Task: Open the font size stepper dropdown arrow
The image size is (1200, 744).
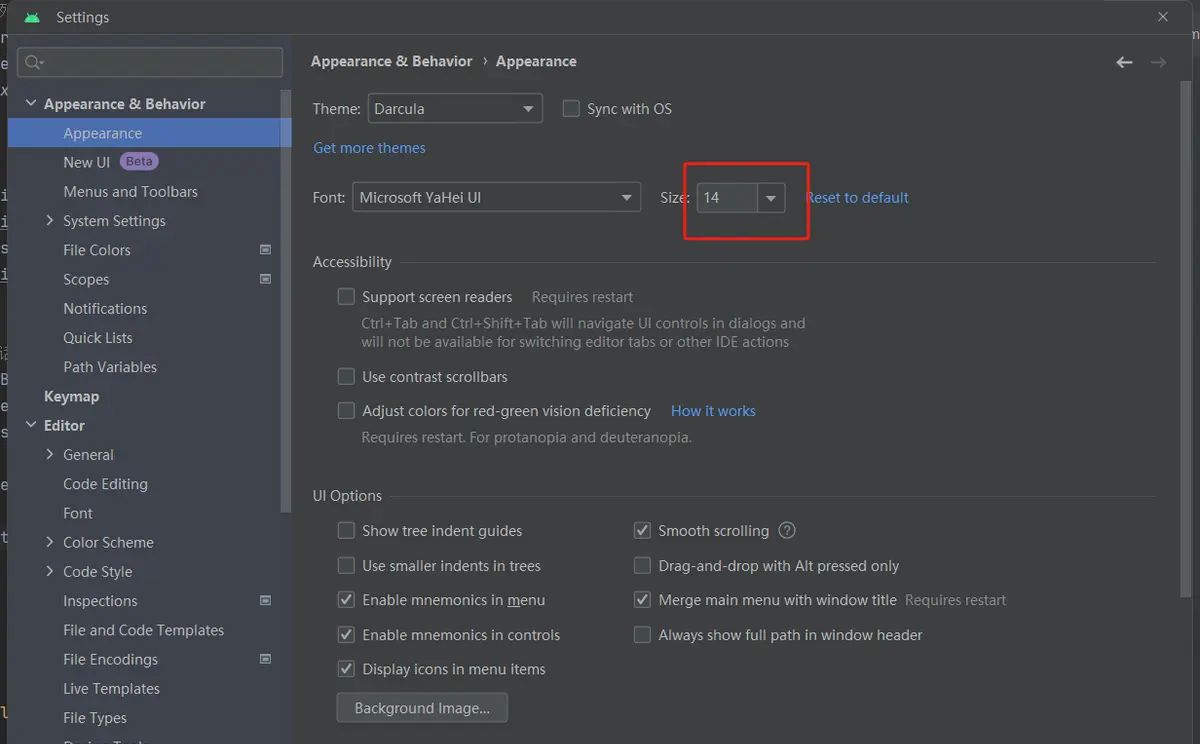Action: click(771, 197)
